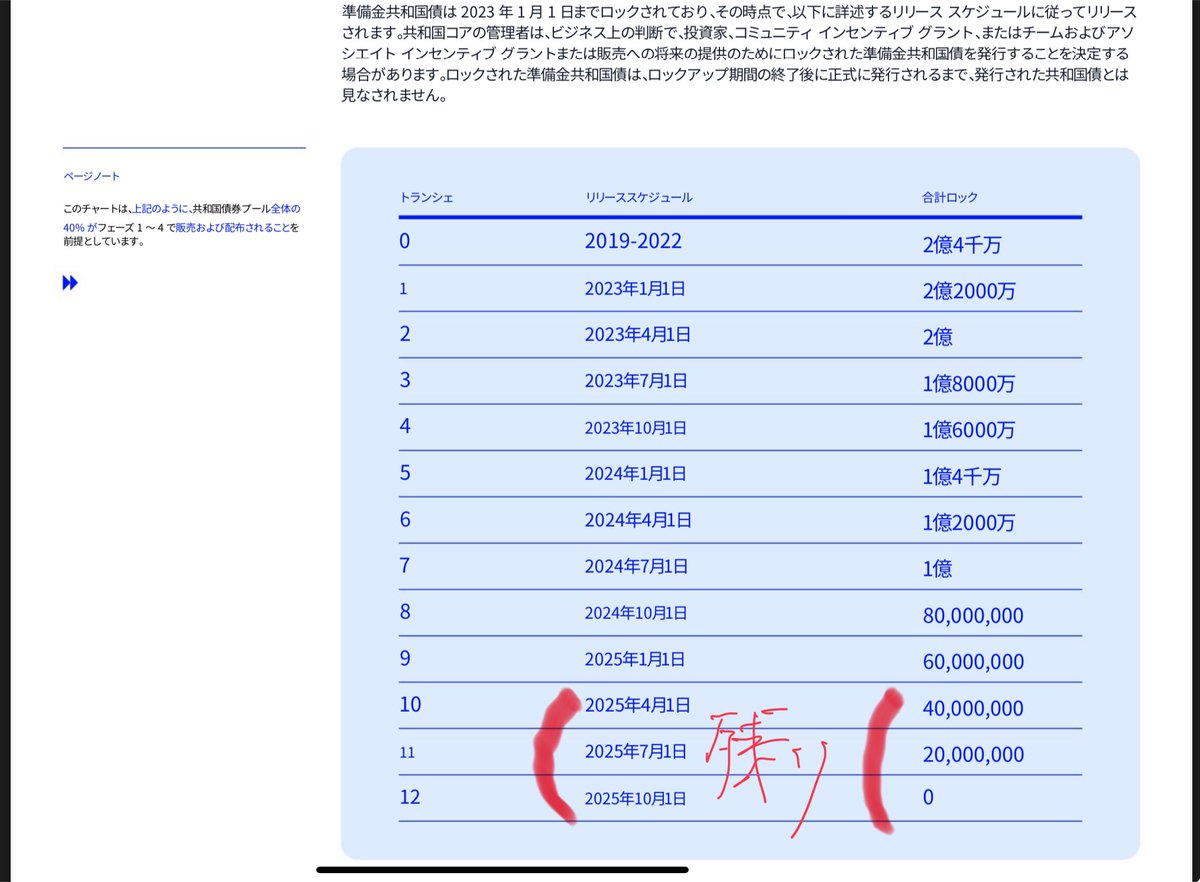This screenshot has width=1200, height=882.
Task: Click the 60,000,000 total lock value
Action: pos(973,662)
